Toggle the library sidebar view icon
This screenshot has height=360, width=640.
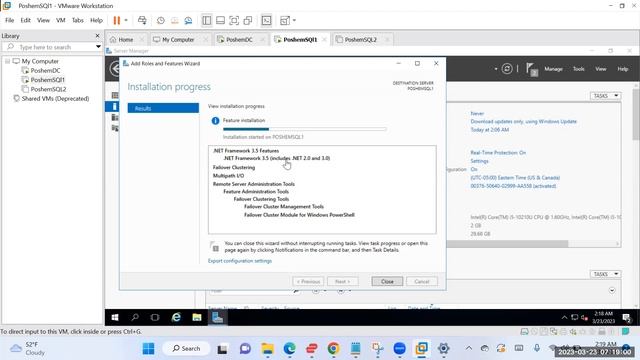point(207,20)
